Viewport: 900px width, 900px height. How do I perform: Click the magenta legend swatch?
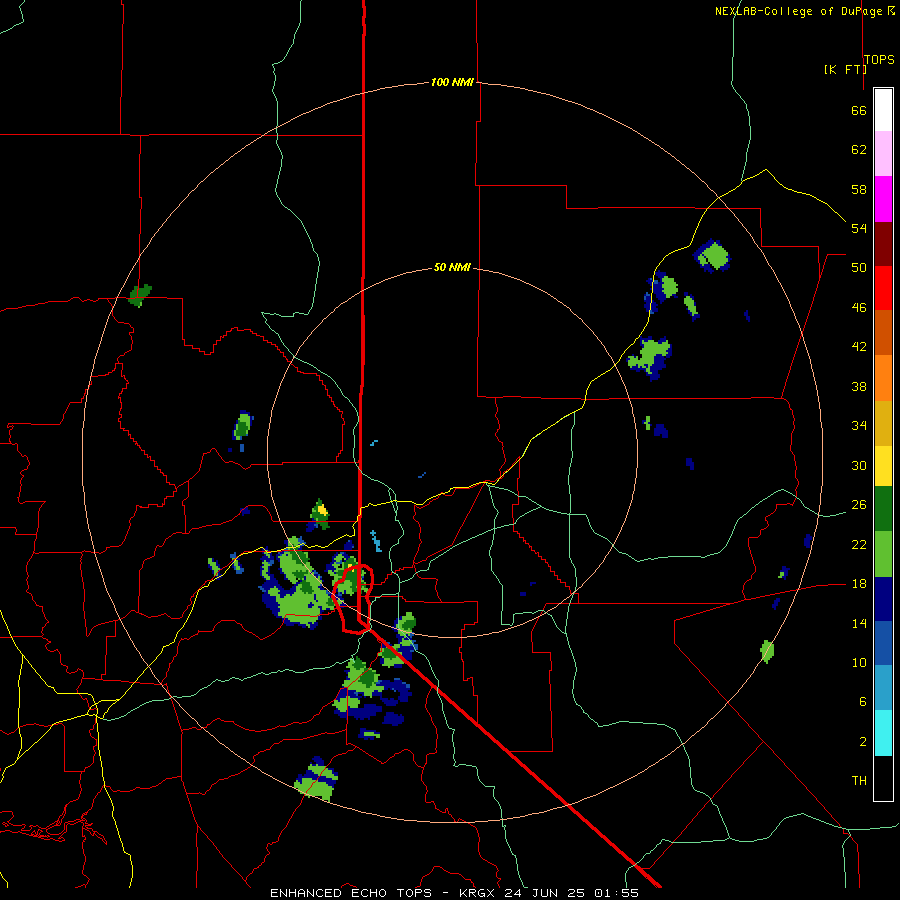coord(883,199)
